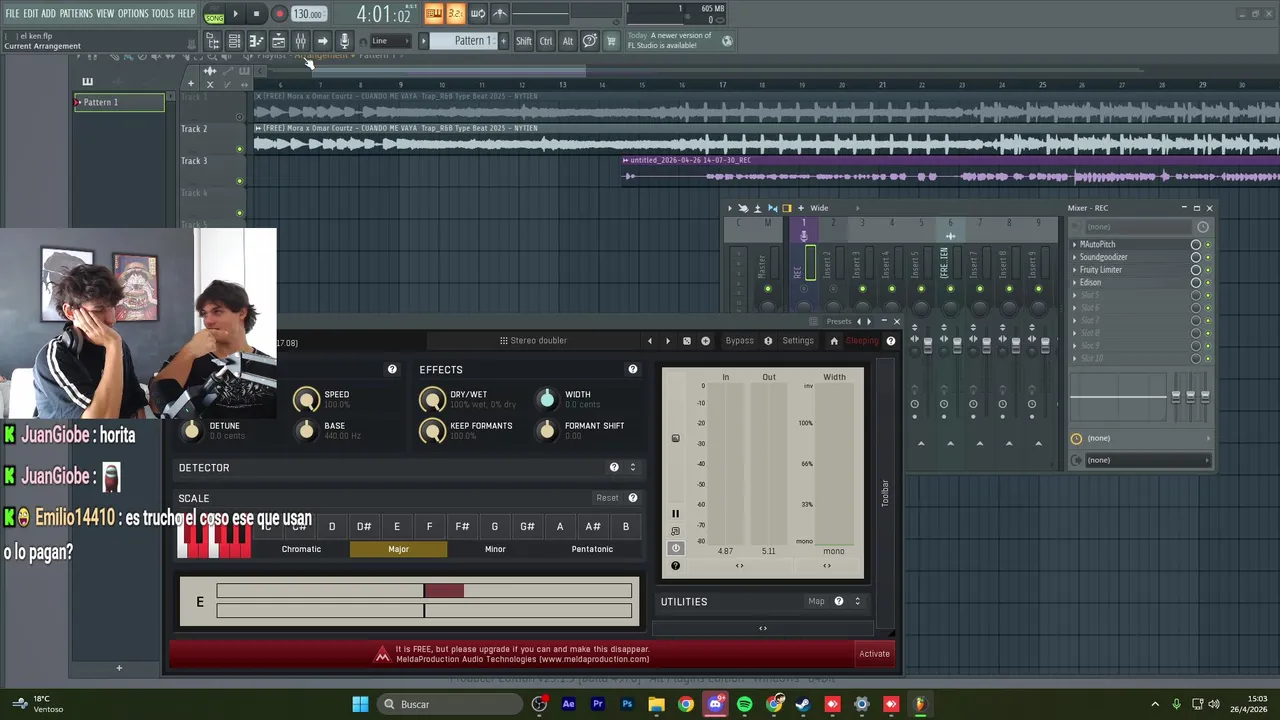
Task: Expand Fruity Limiter slot arrow
Action: tap(1075, 270)
